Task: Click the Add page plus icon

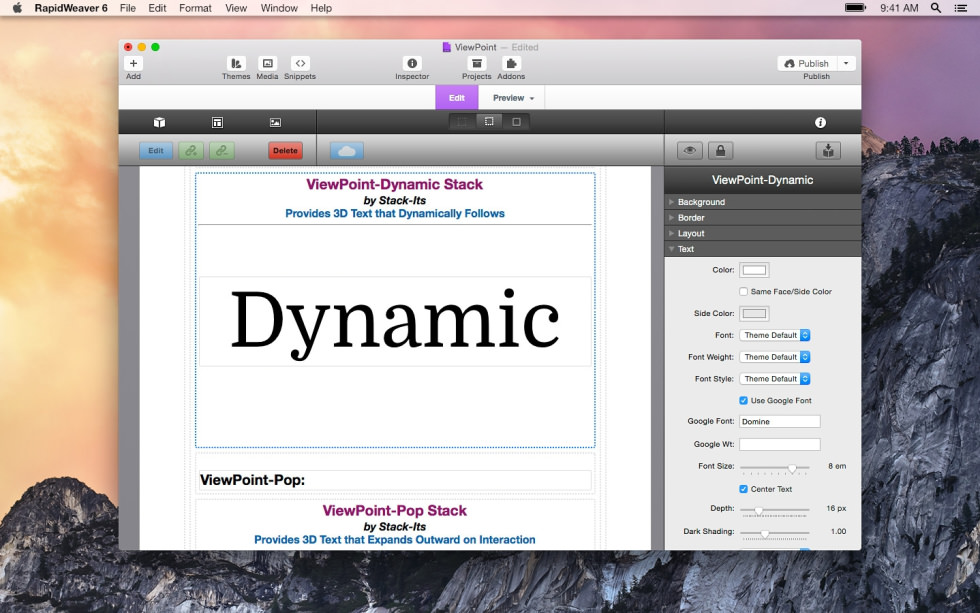Action: point(133,64)
